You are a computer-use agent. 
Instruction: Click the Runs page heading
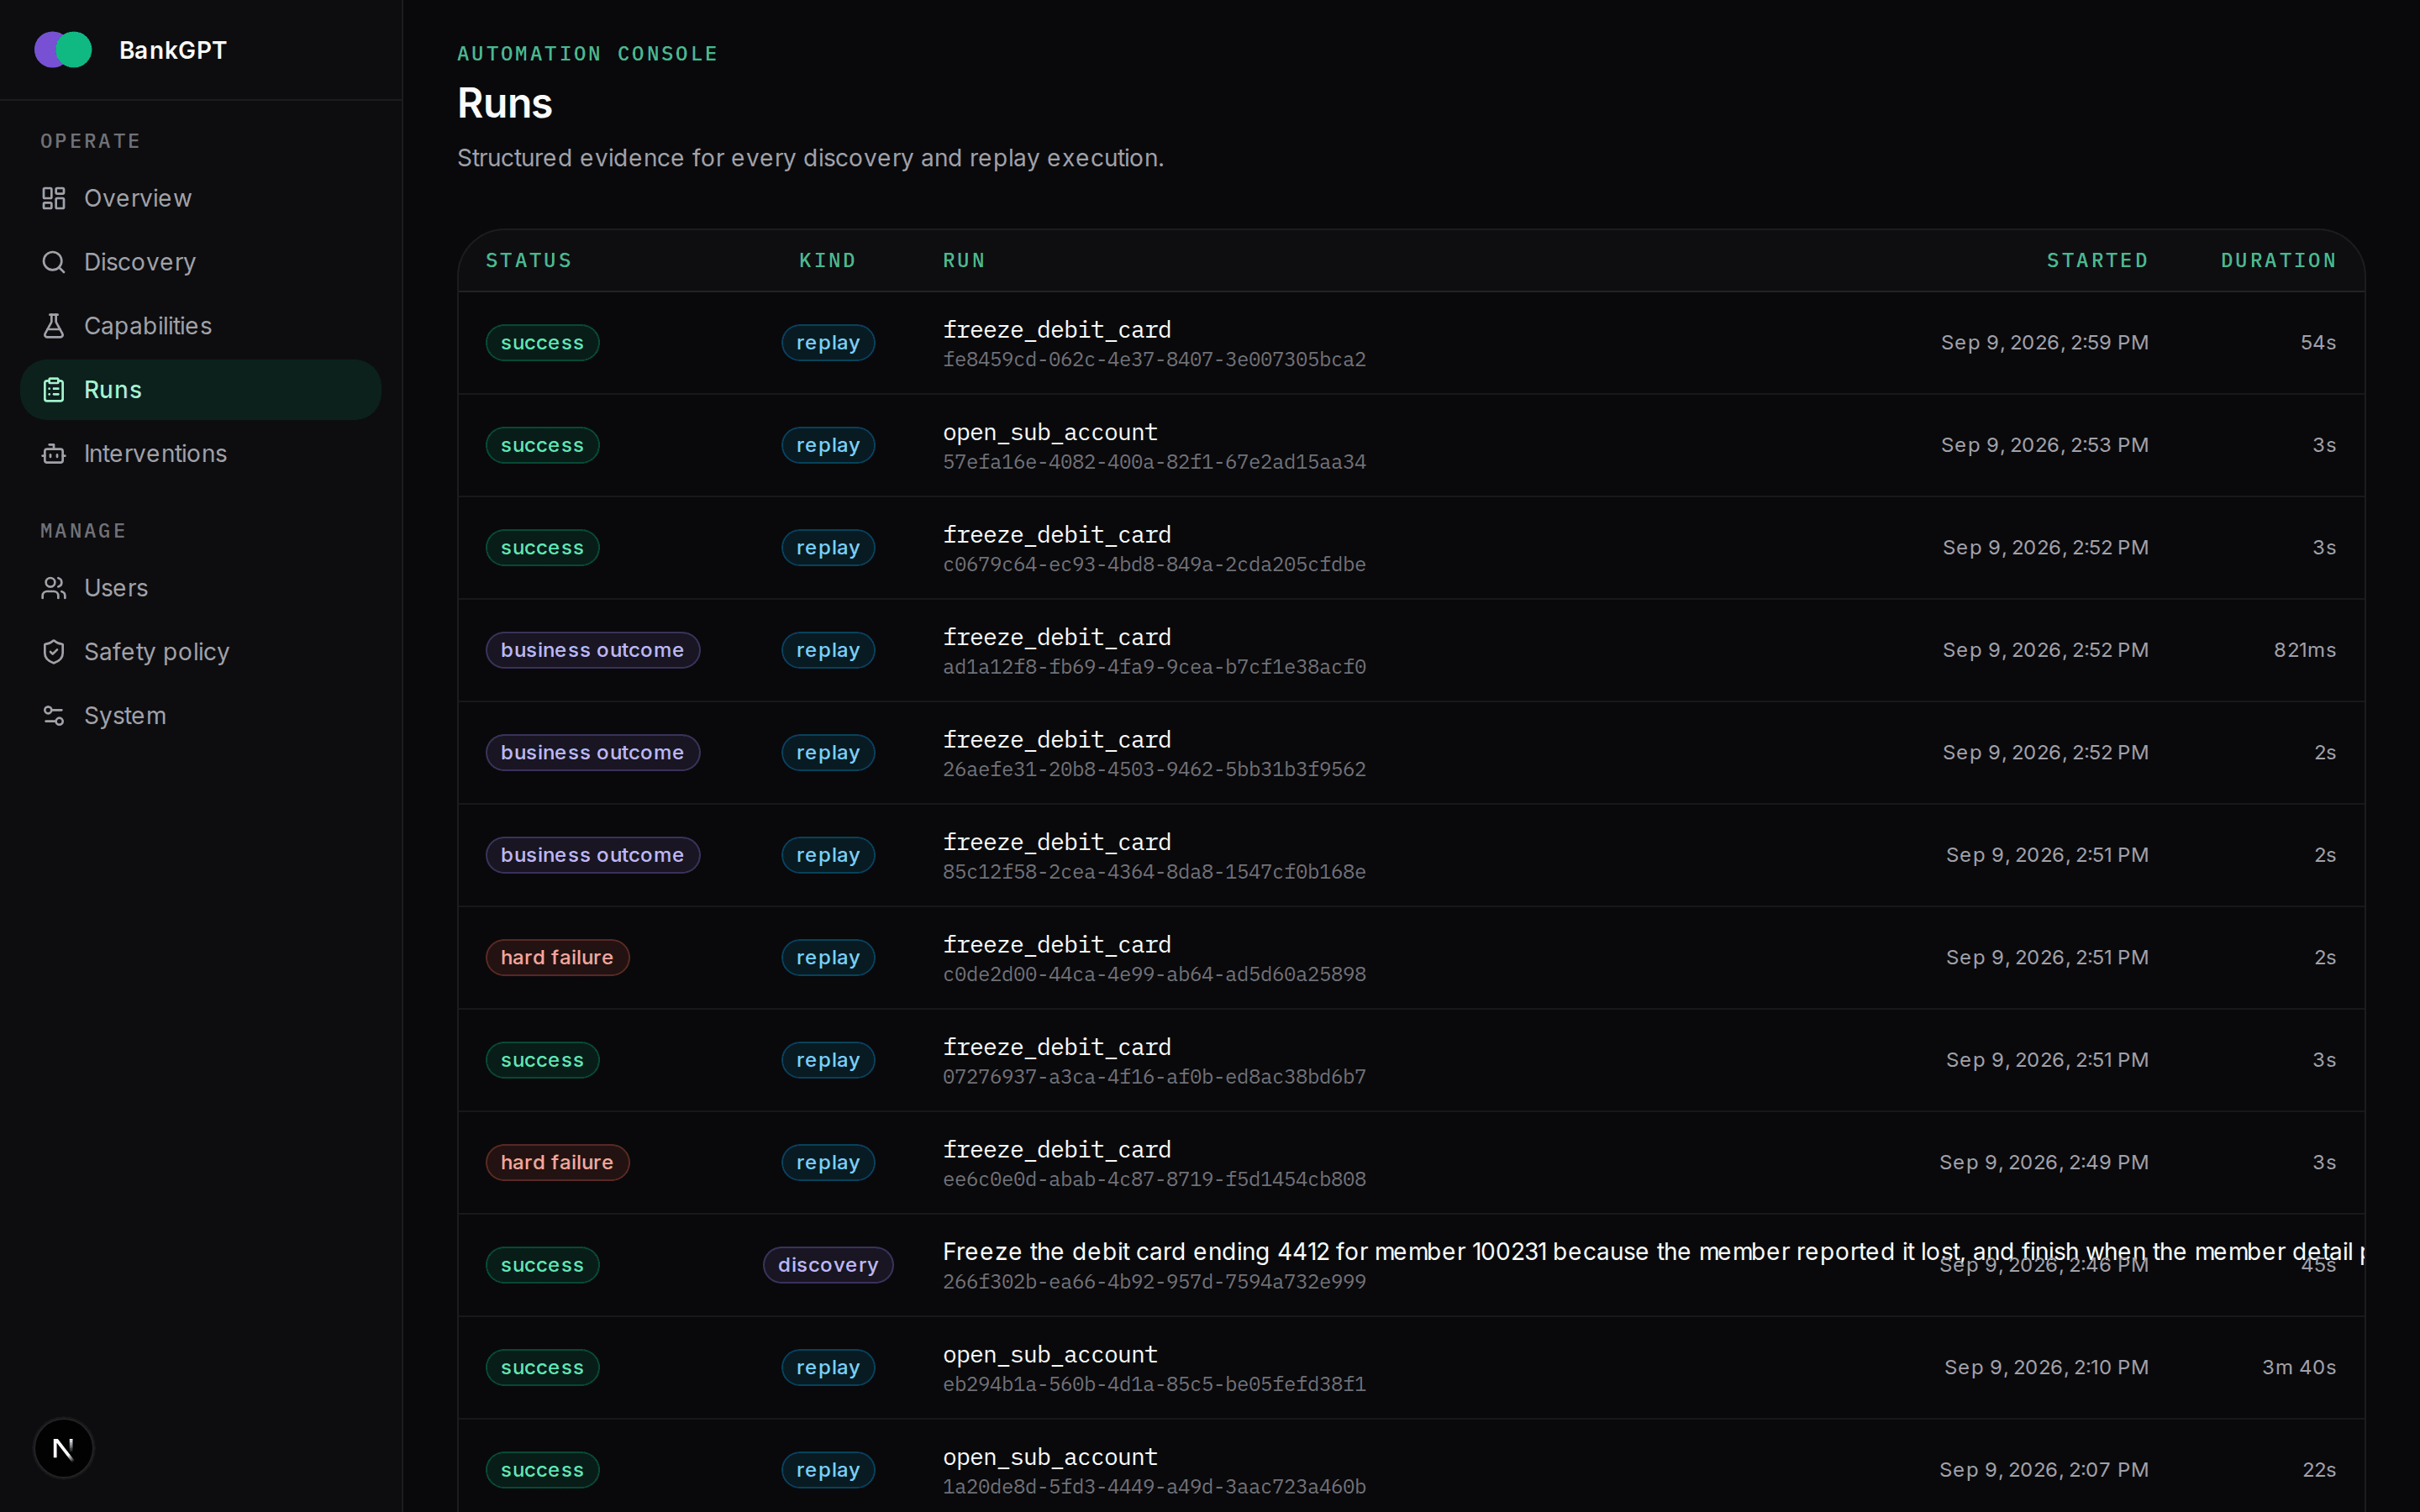point(505,104)
